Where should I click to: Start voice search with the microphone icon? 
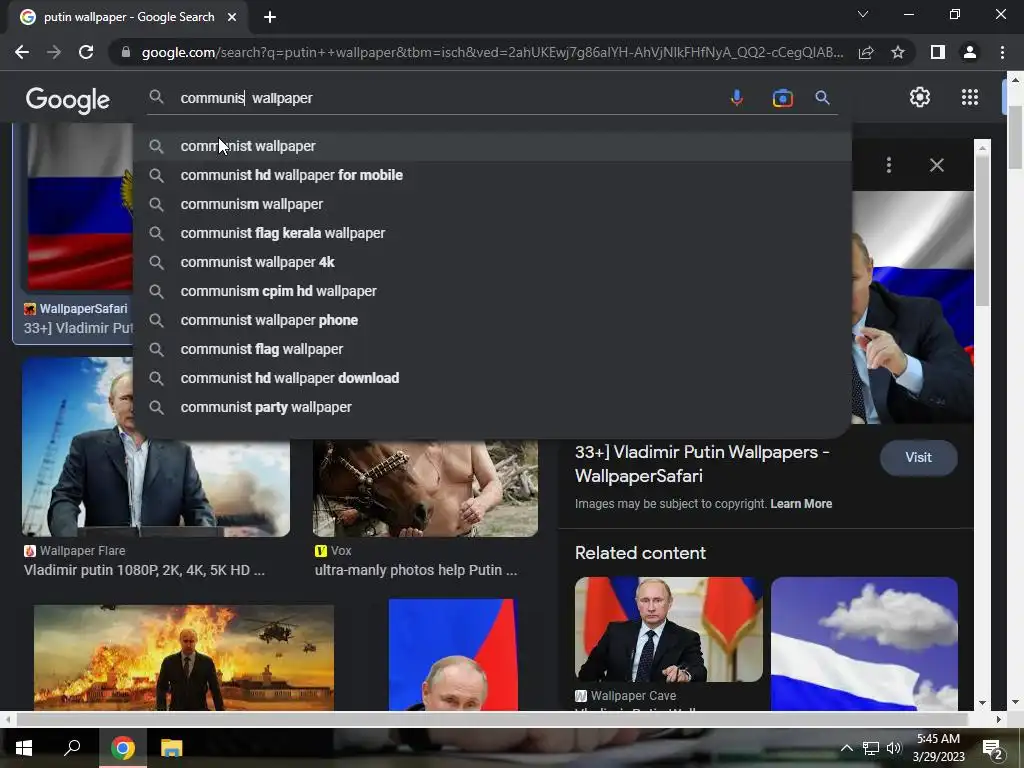click(x=737, y=98)
